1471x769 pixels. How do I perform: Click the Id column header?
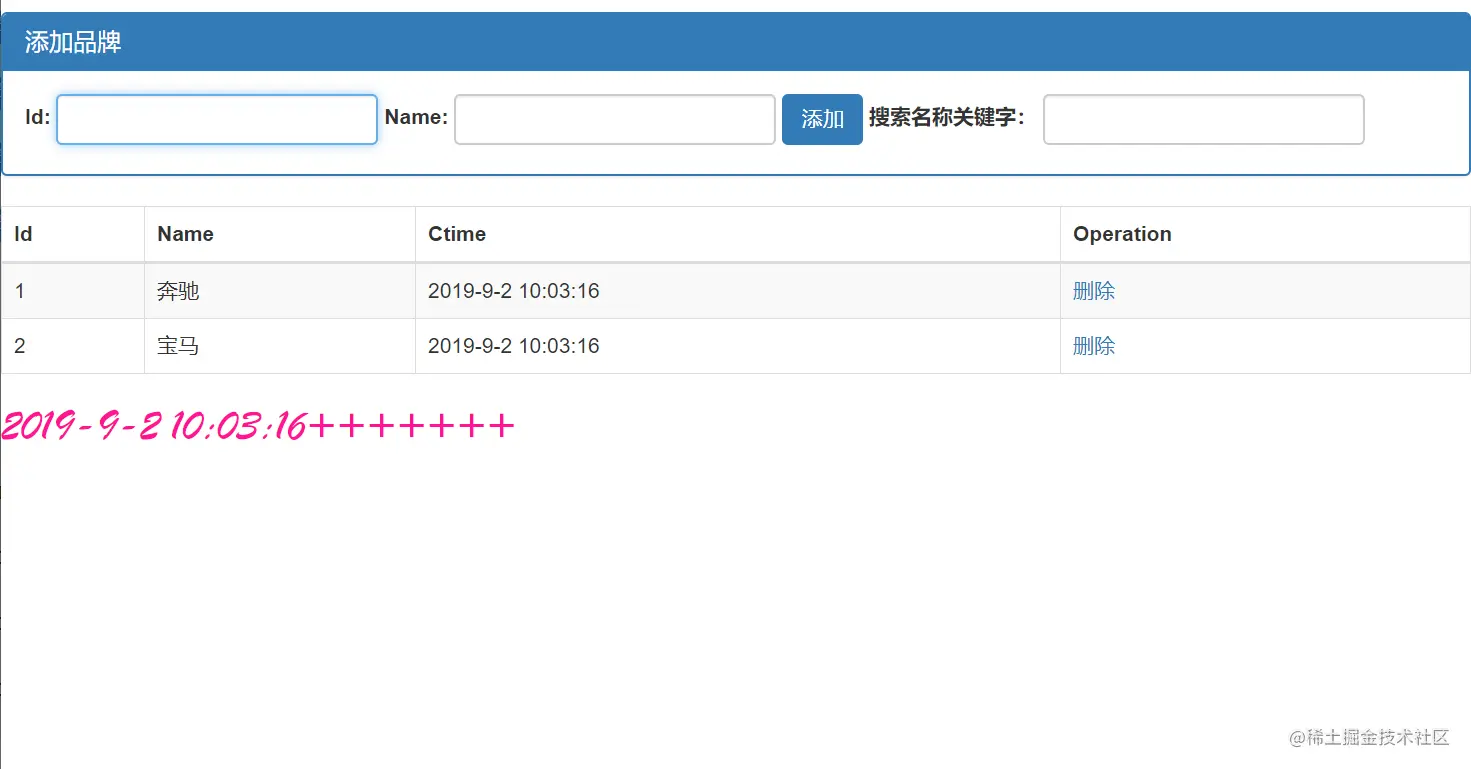click(73, 234)
